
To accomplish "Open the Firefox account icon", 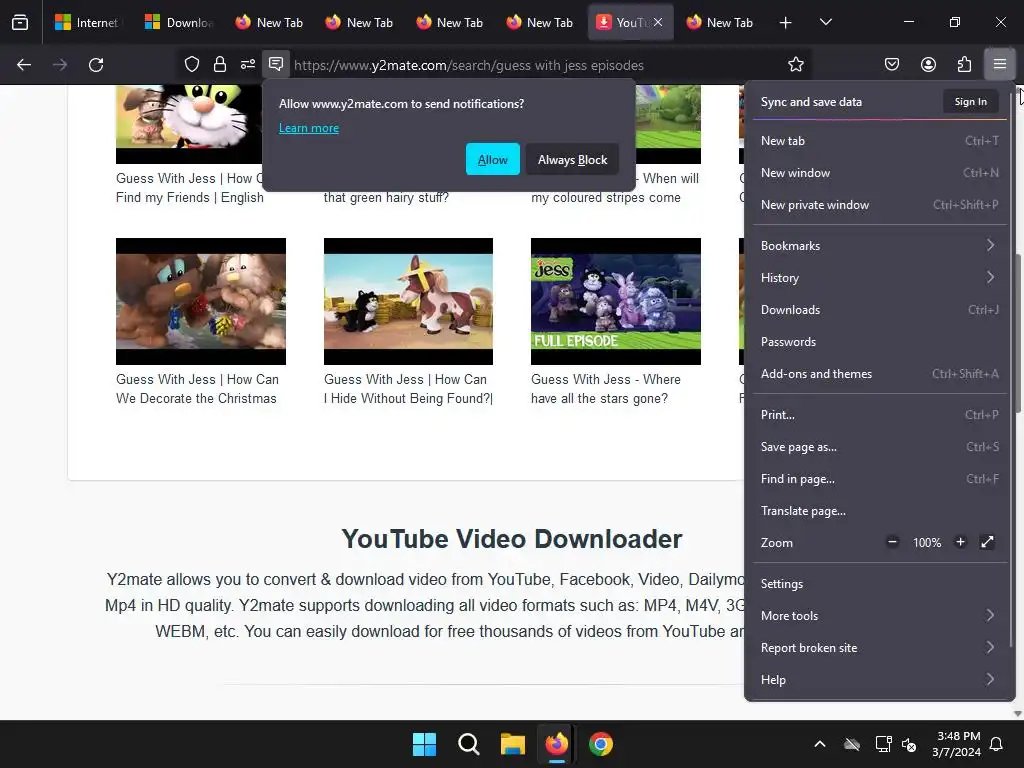I will pyautogui.click(x=928, y=65).
